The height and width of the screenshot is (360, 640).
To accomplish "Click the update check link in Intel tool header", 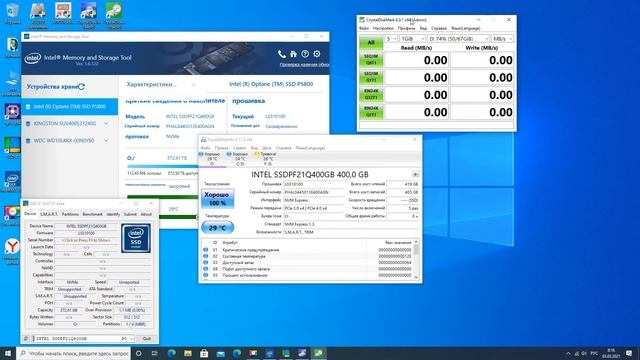I will tap(304, 64).
